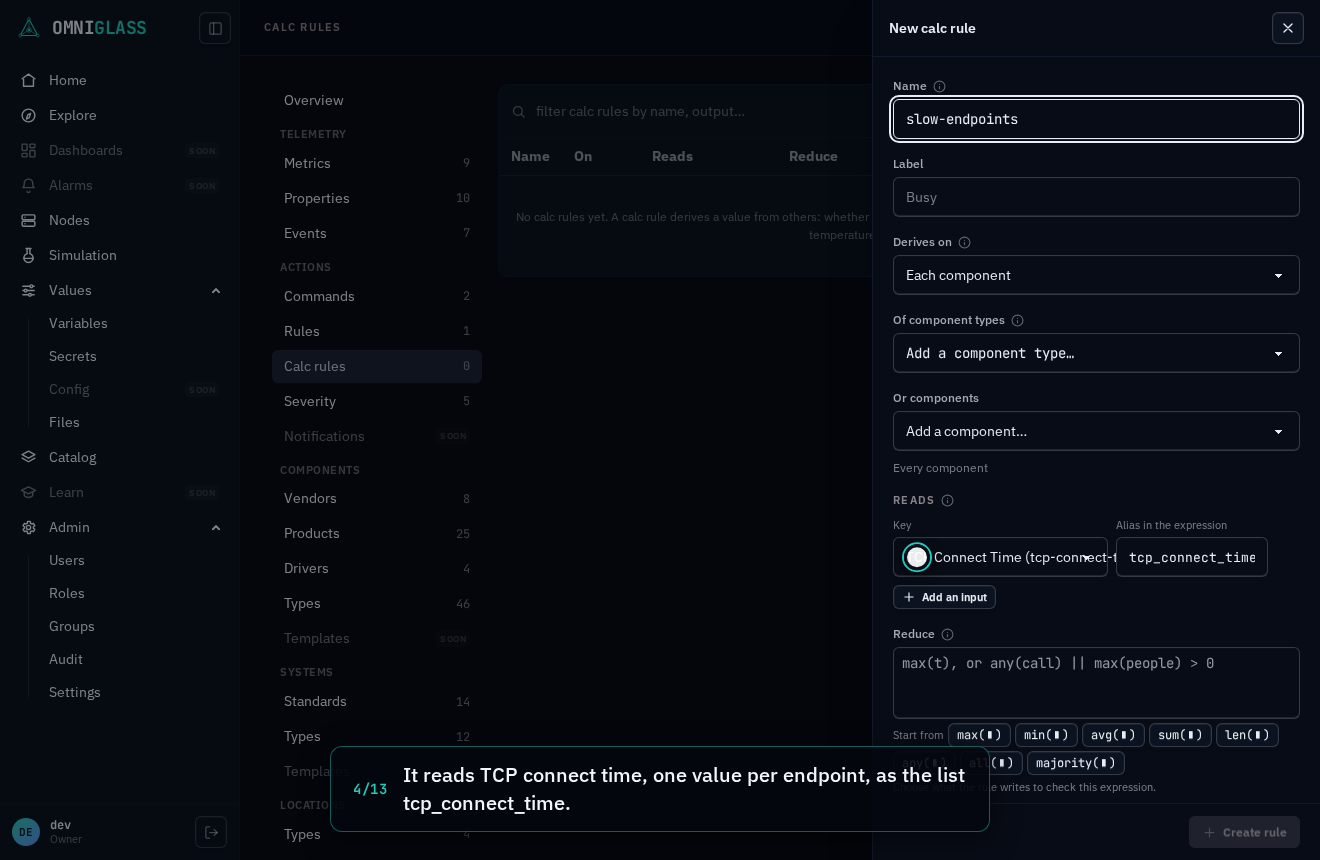The image size is (1320, 860).
Task: Collapse the Admin section chevron
Action: (x=216, y=527)
